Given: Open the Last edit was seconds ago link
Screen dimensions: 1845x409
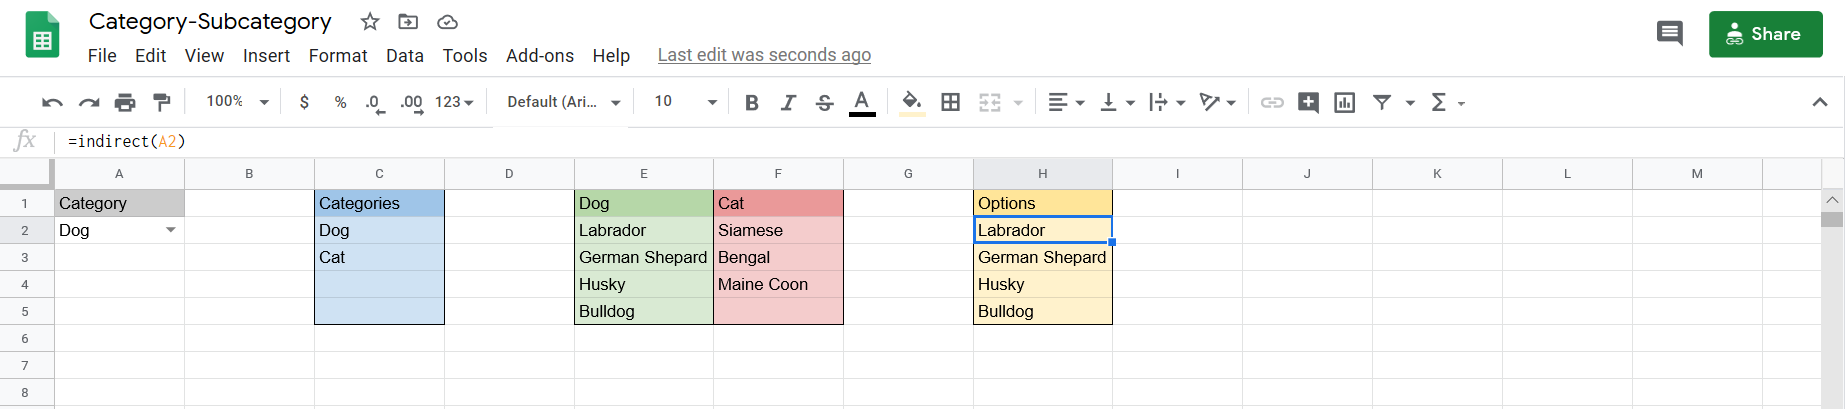Looking at the screenshot, I should (764, 56).
